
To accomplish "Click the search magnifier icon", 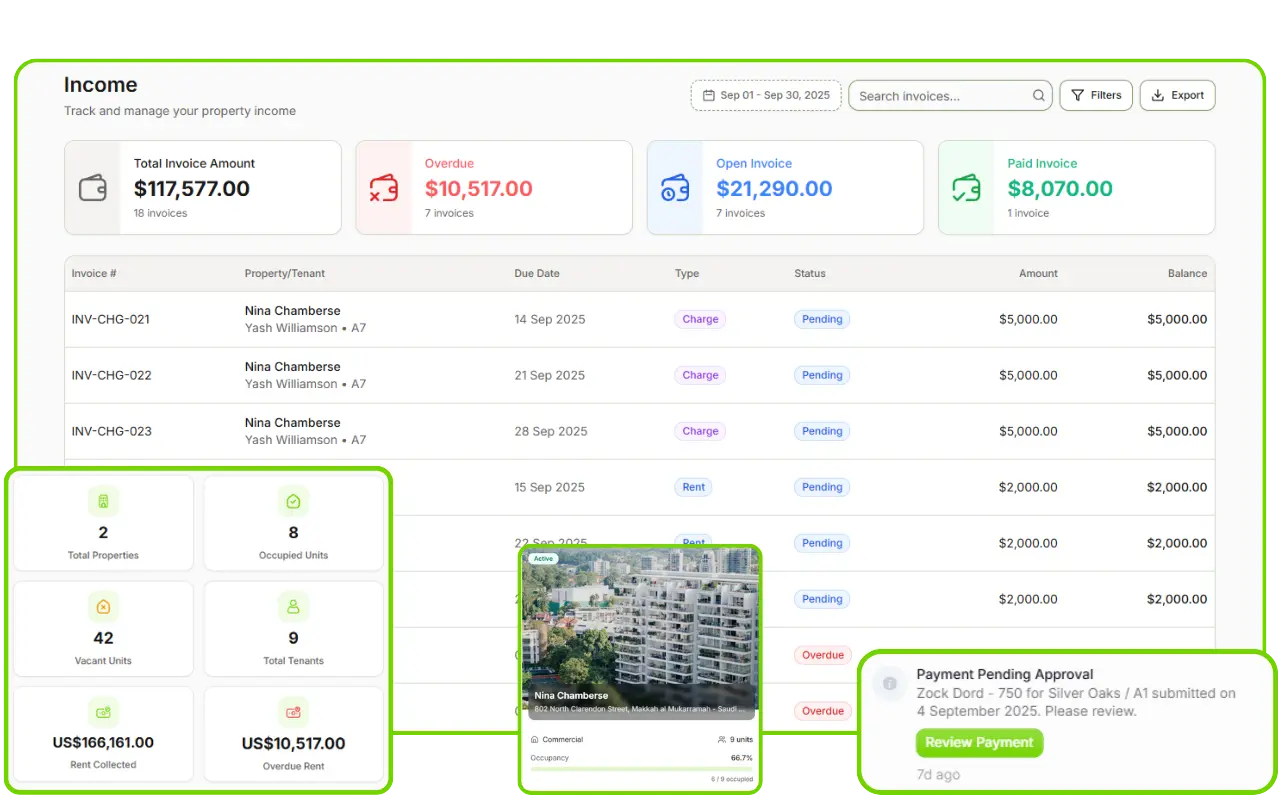I will 1039,96.
